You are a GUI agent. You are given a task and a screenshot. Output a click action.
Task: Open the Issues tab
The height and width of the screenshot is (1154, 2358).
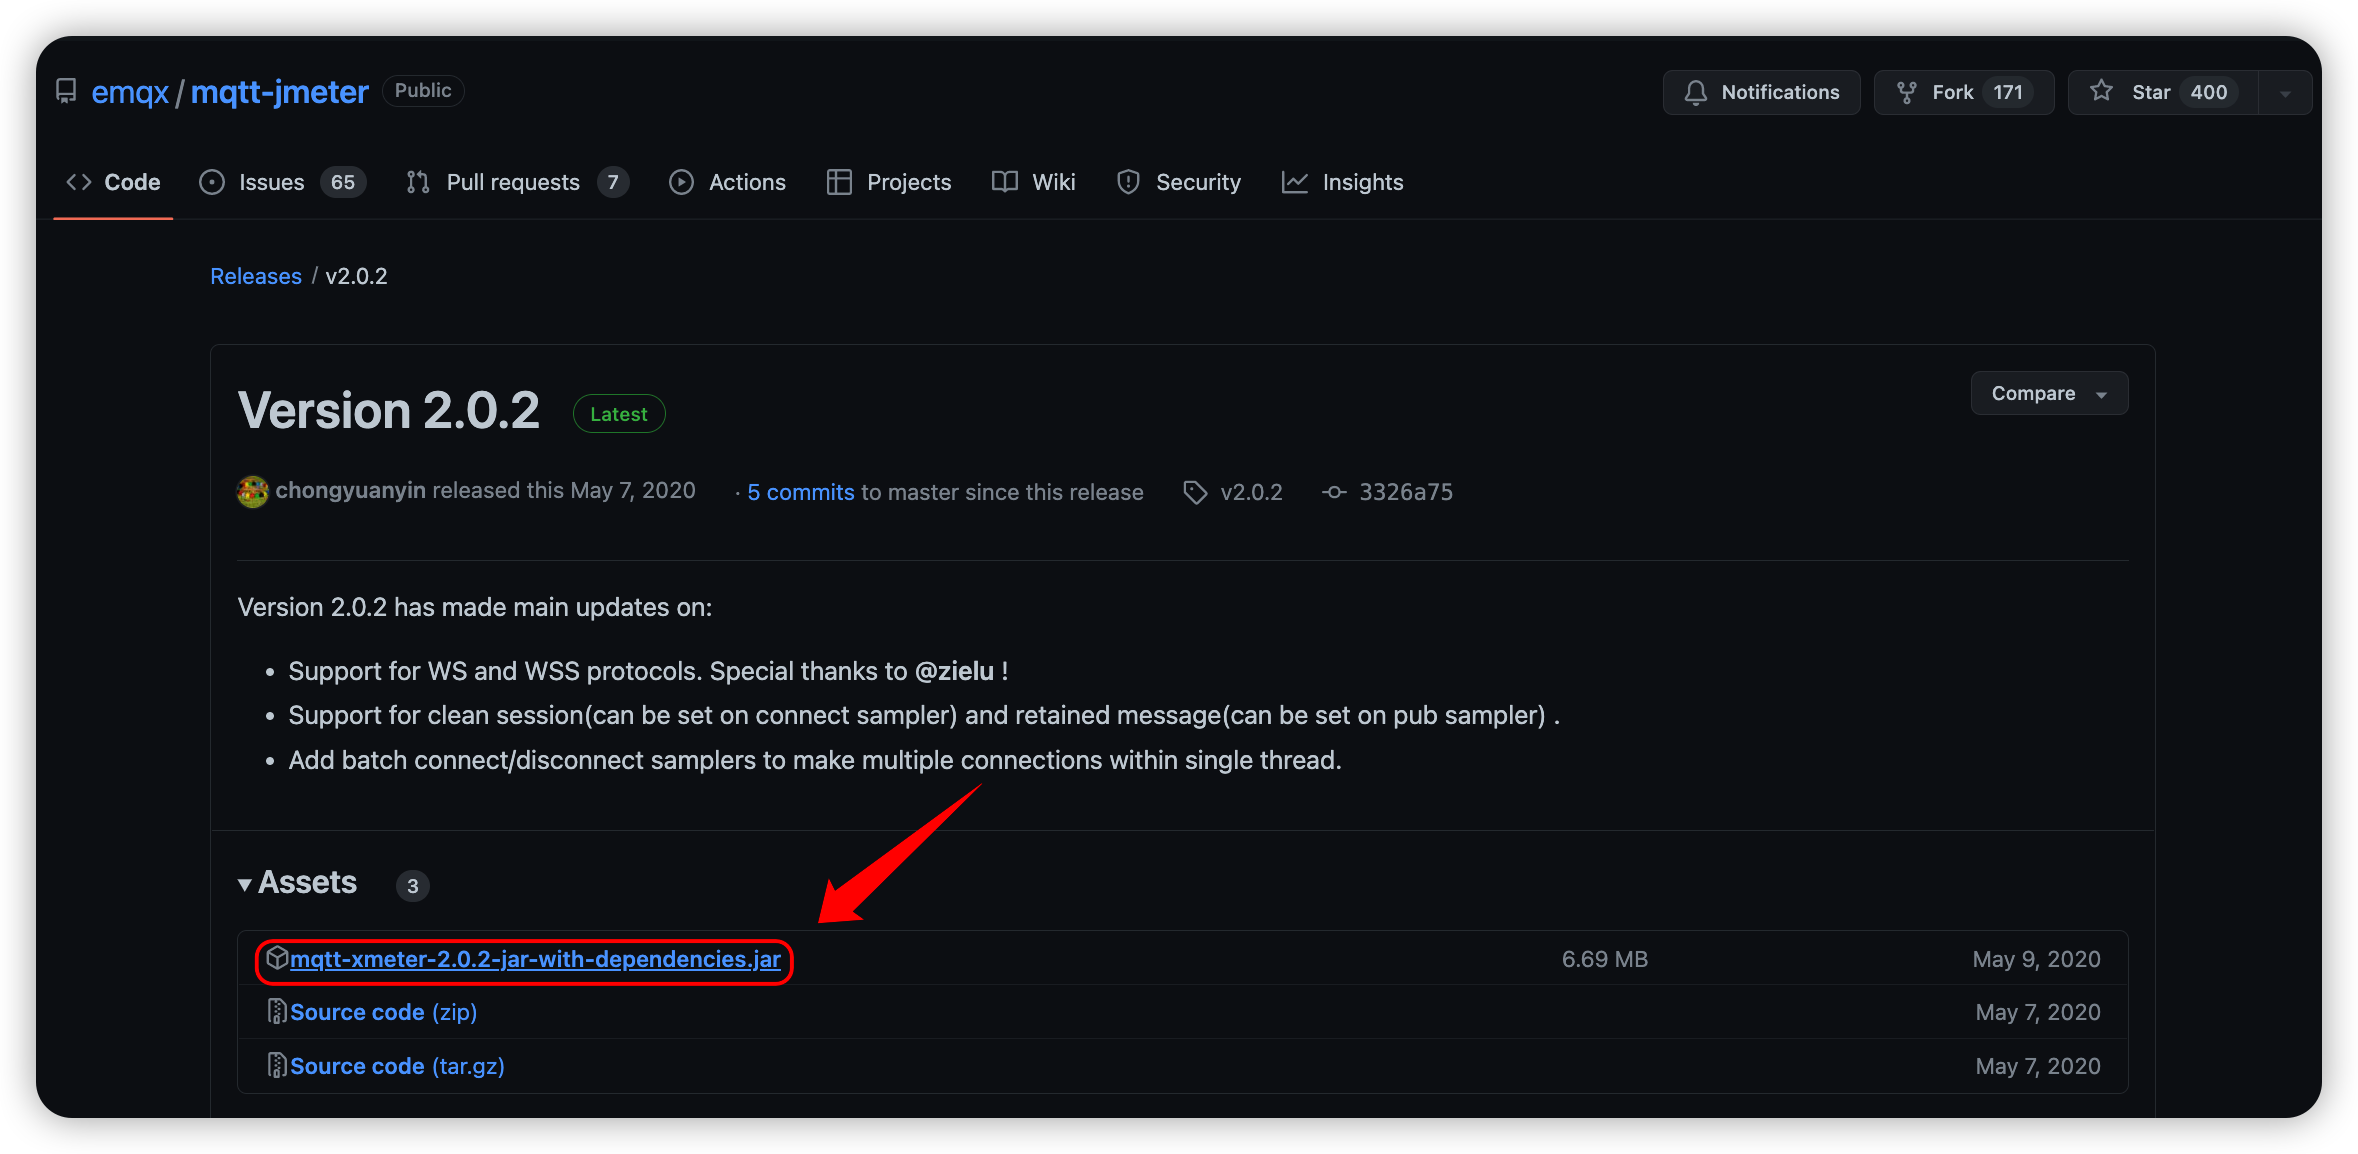coord(282,182)
